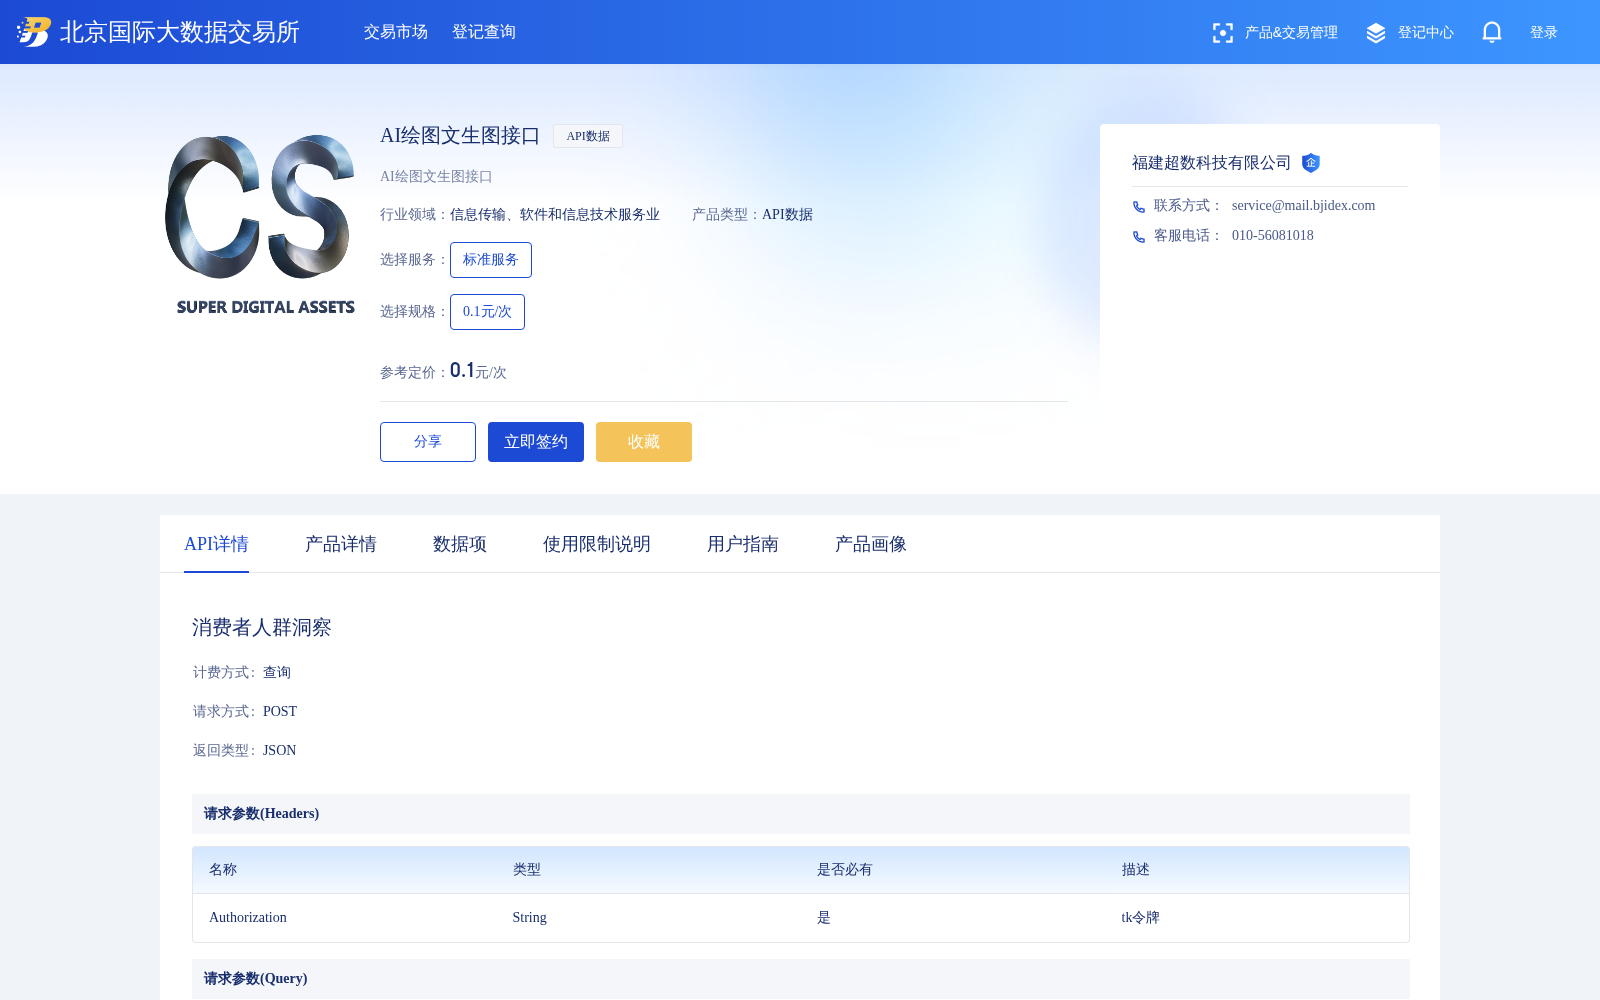This screenshot has width=1600, height=1000.
Task: Click phone icon beside 联系方式
Action: pyautogui.click(x=1139, y=206)
